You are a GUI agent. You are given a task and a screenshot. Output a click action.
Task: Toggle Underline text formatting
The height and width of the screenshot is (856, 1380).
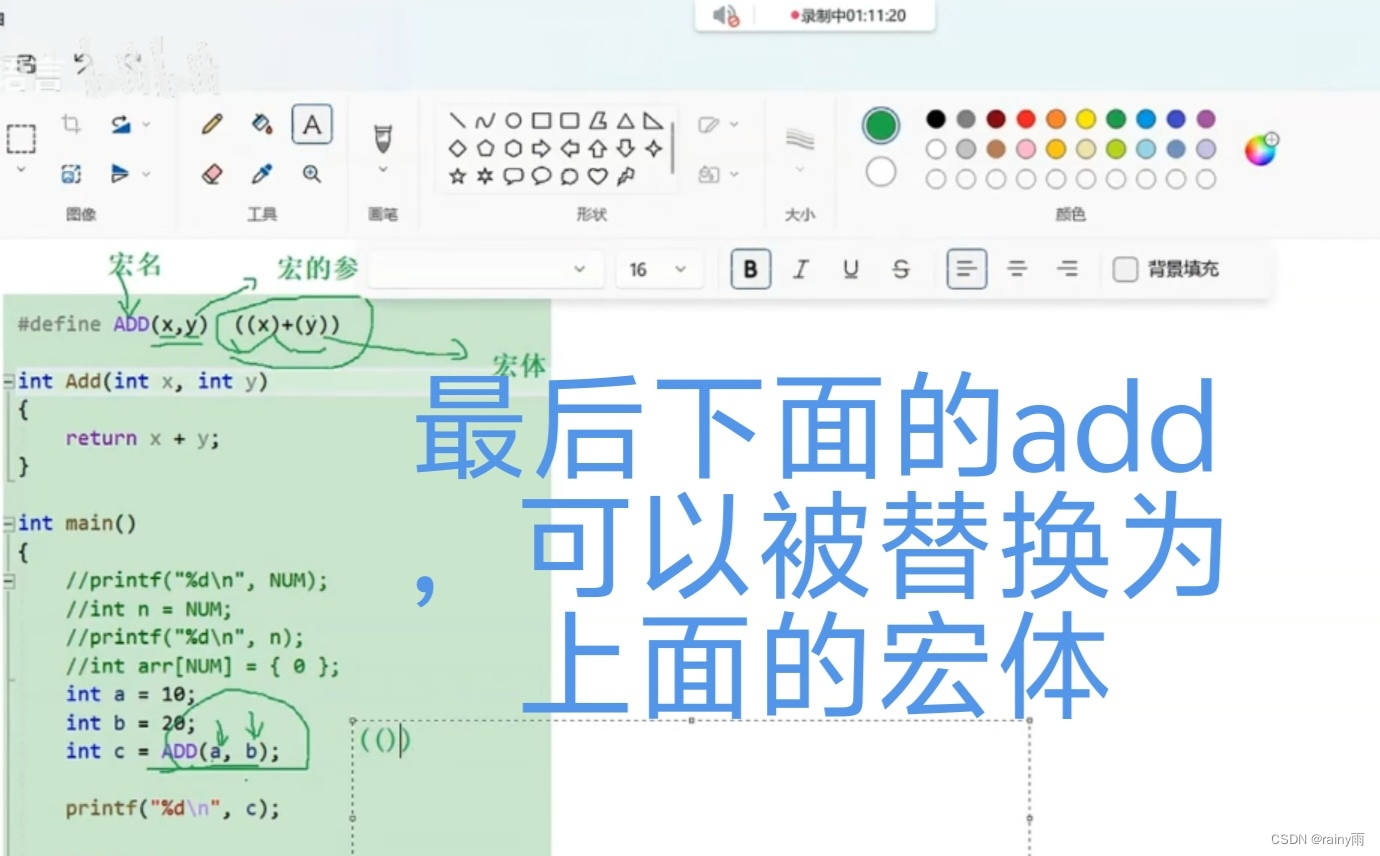pos(851,269)
